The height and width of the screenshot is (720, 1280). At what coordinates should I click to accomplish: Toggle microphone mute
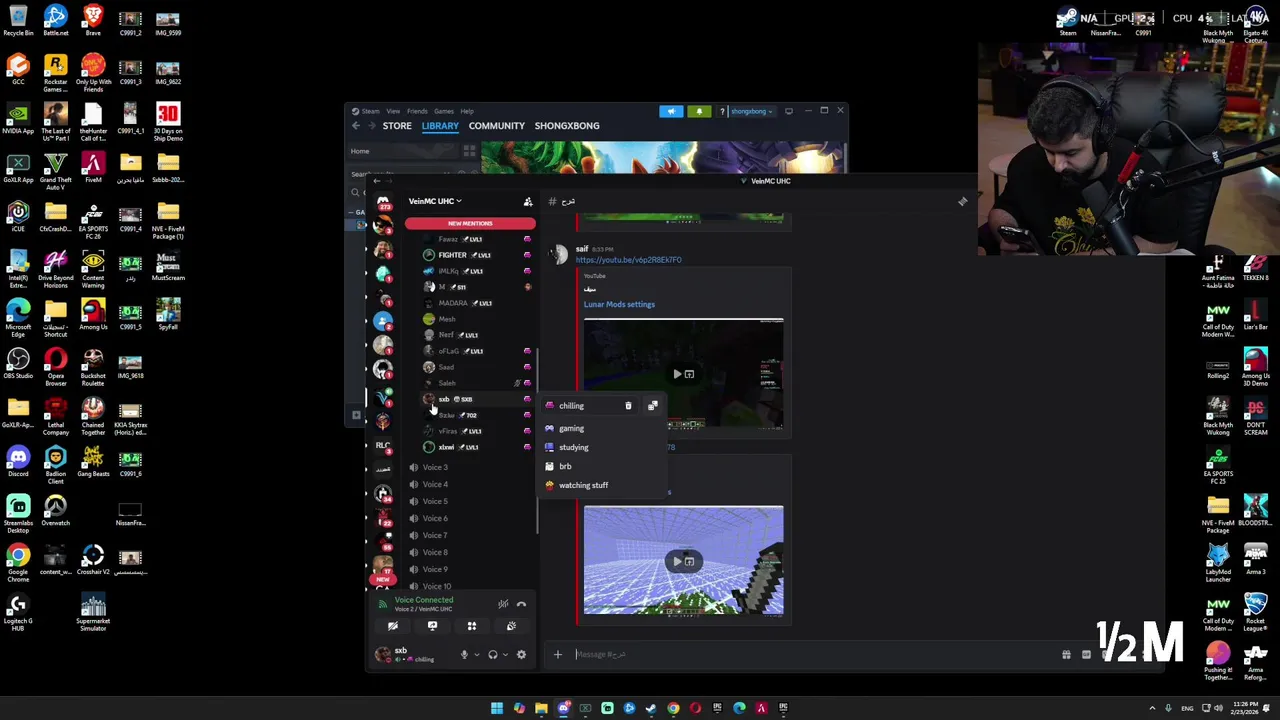coord(464,655)
